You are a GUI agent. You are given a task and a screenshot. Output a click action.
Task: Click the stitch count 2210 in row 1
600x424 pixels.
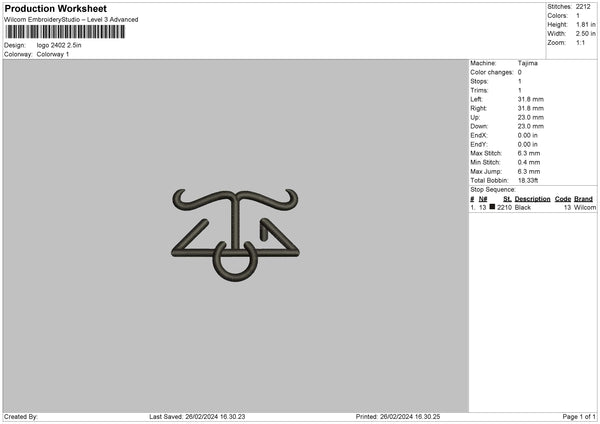[x=504, y=207]
